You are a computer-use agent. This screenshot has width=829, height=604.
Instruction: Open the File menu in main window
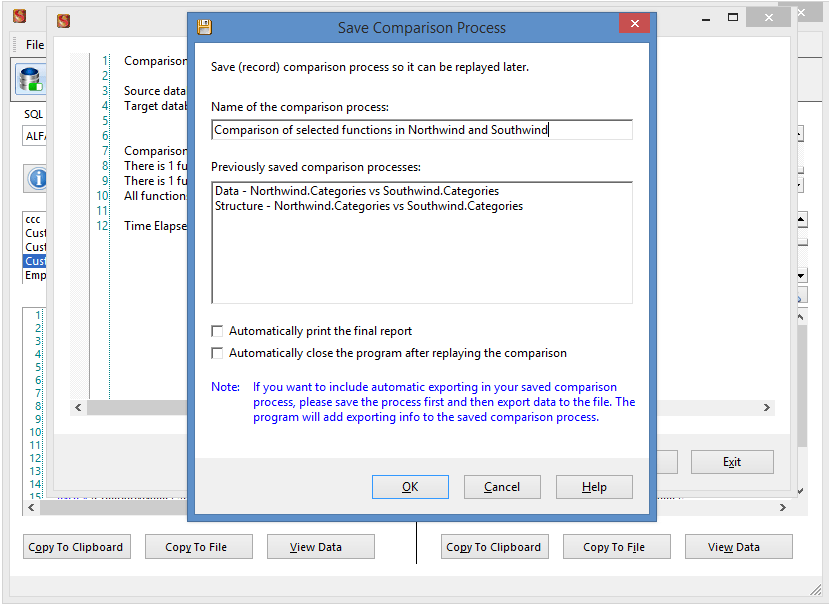[35, 45]
